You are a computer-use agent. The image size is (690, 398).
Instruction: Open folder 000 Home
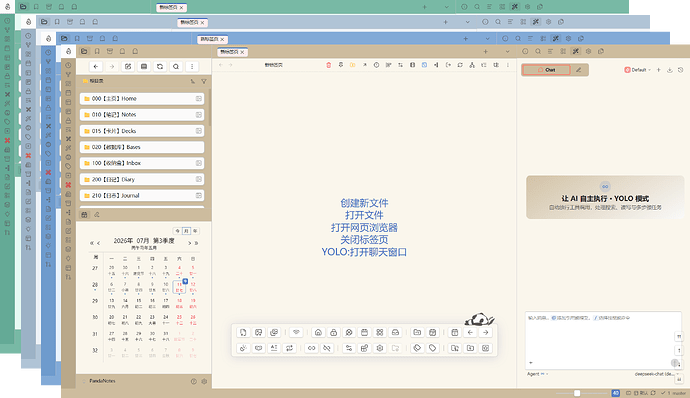click(x=142, y=99)
